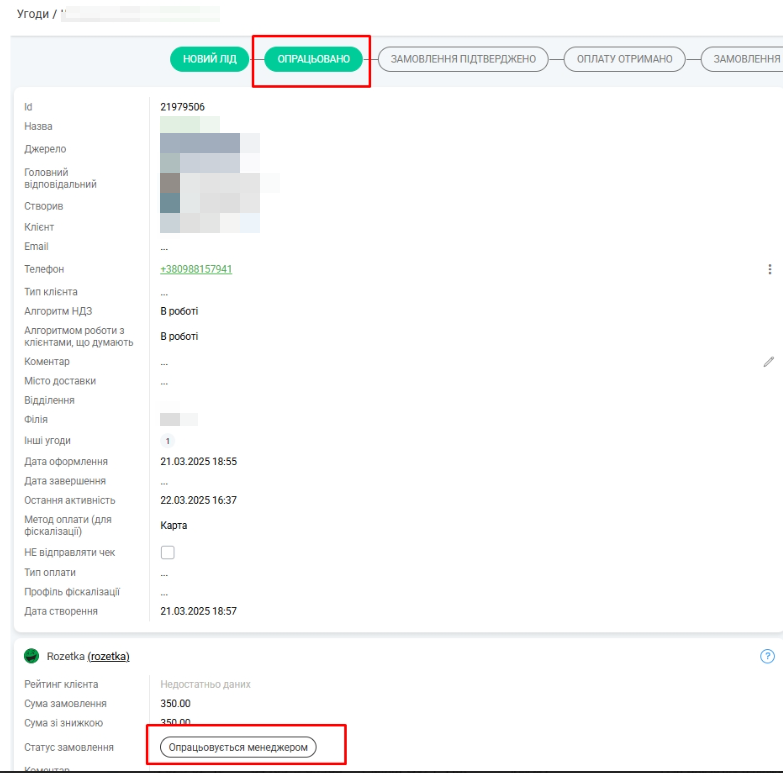Change the Метод оплати 'Карта' value

pos(173,525)
